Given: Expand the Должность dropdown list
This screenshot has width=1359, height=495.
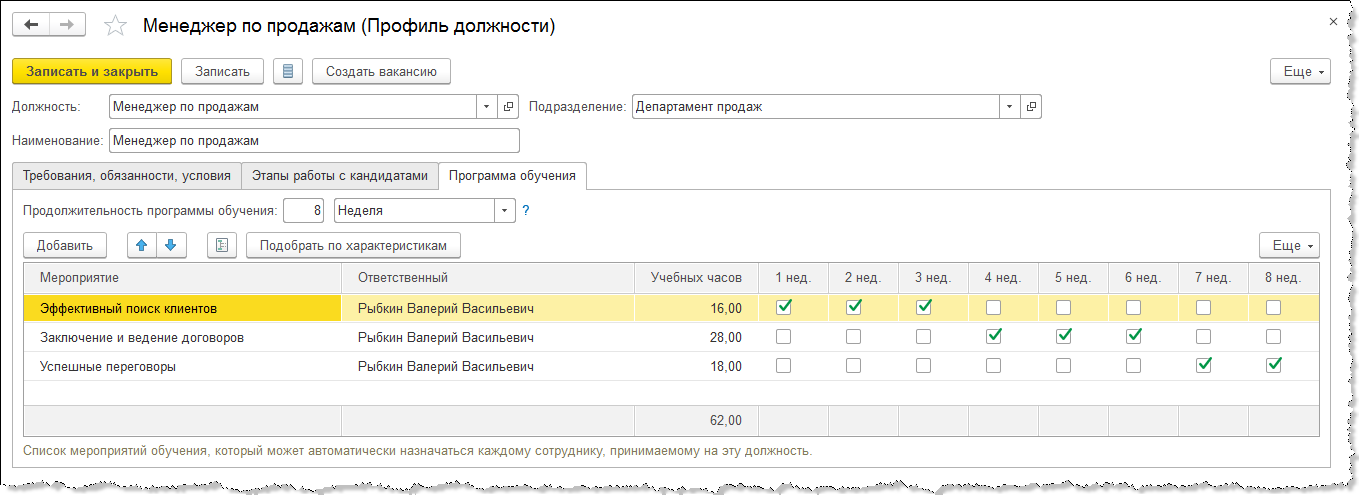Looking at the screenshot, I should click(x=486, y=106).
